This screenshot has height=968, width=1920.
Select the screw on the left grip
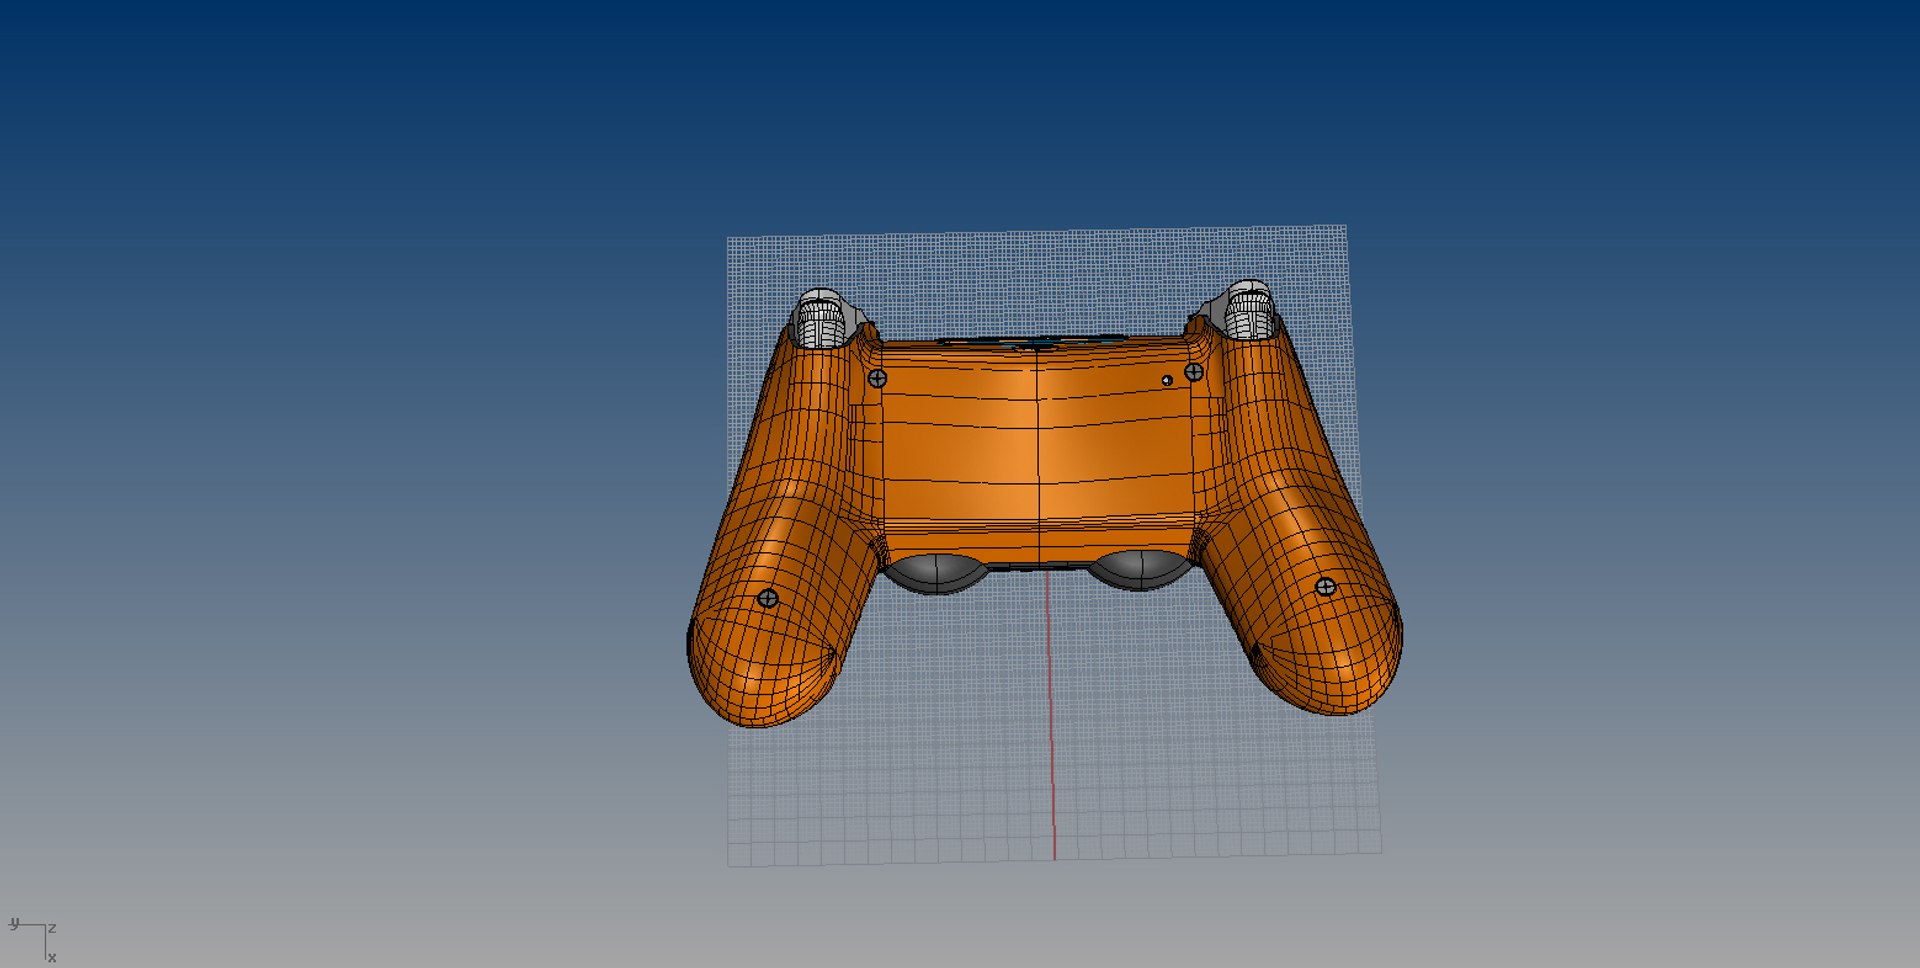768,599
